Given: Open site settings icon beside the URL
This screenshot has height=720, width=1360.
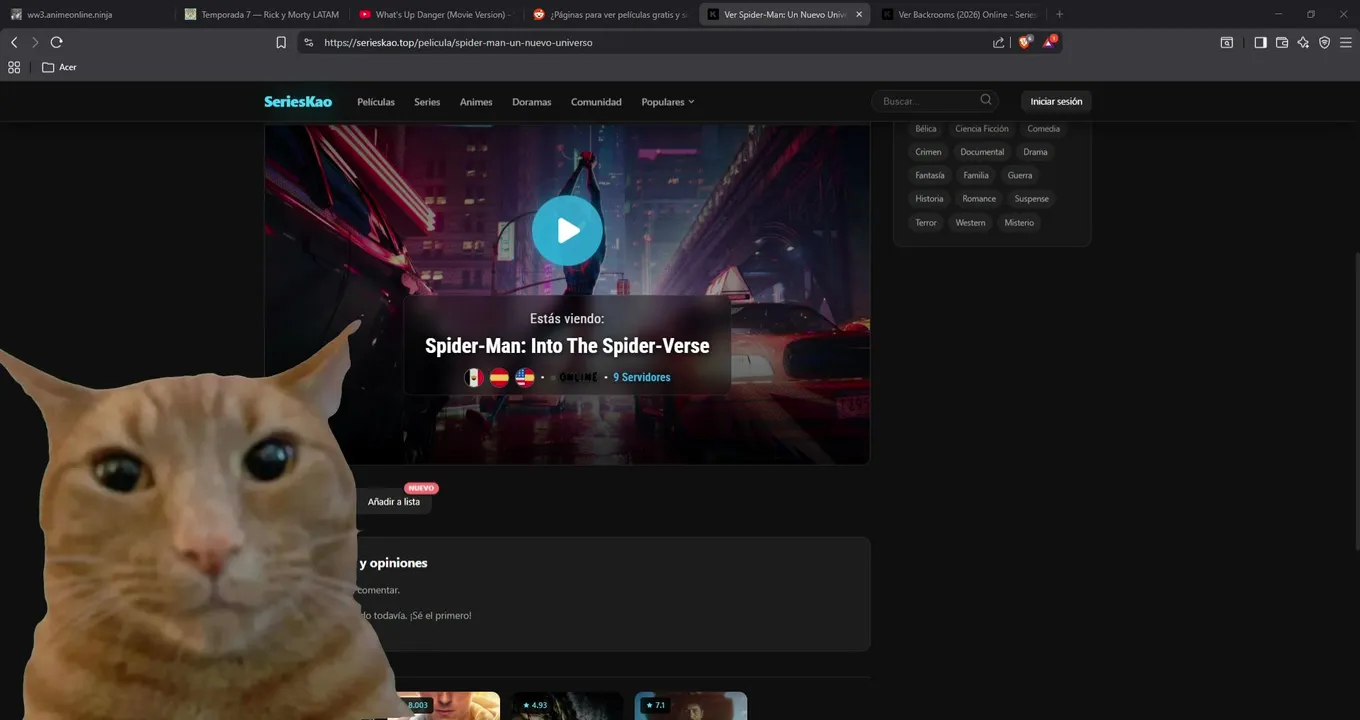Looking at the screenshot, I should pos(308,42).
